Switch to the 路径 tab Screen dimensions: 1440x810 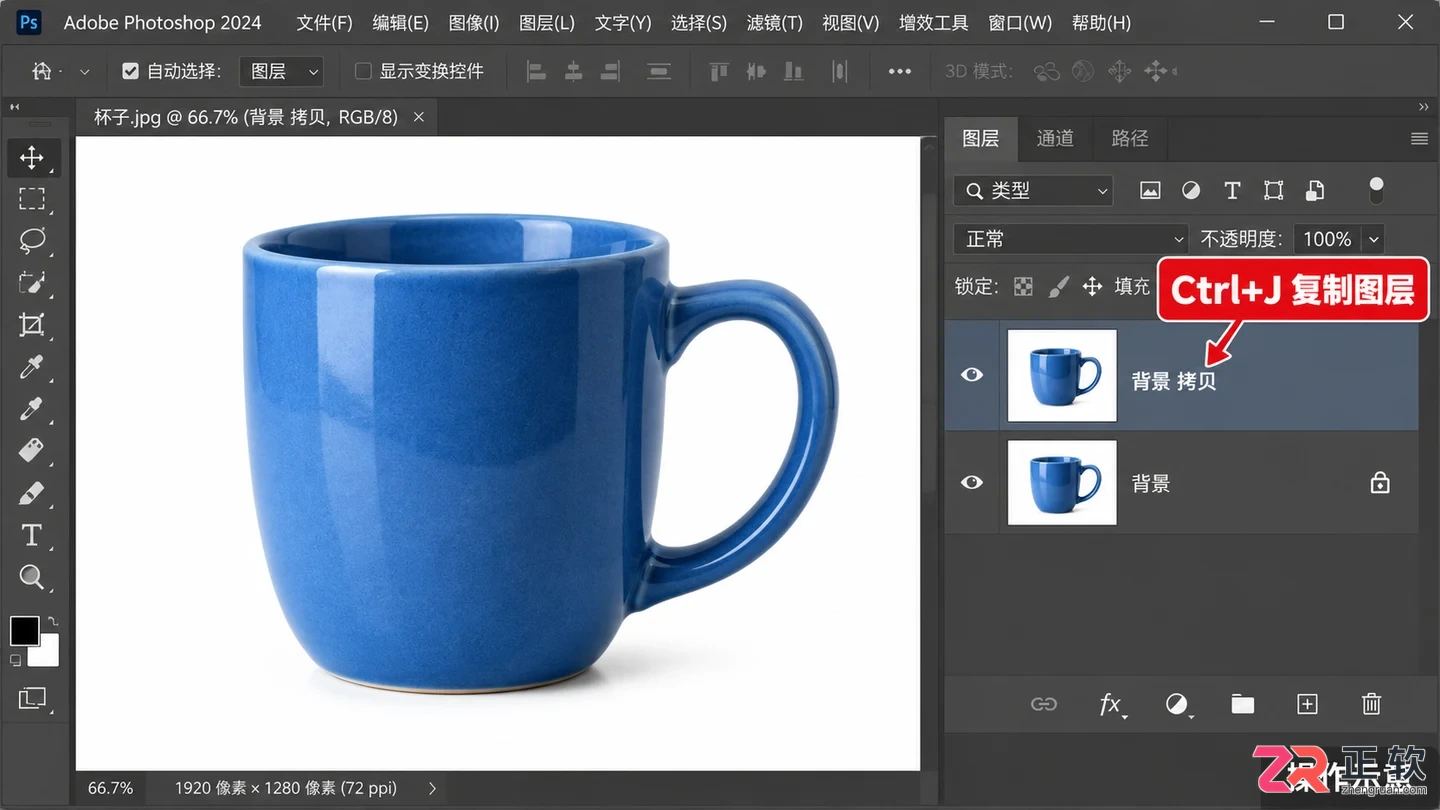coord(1130,139)
